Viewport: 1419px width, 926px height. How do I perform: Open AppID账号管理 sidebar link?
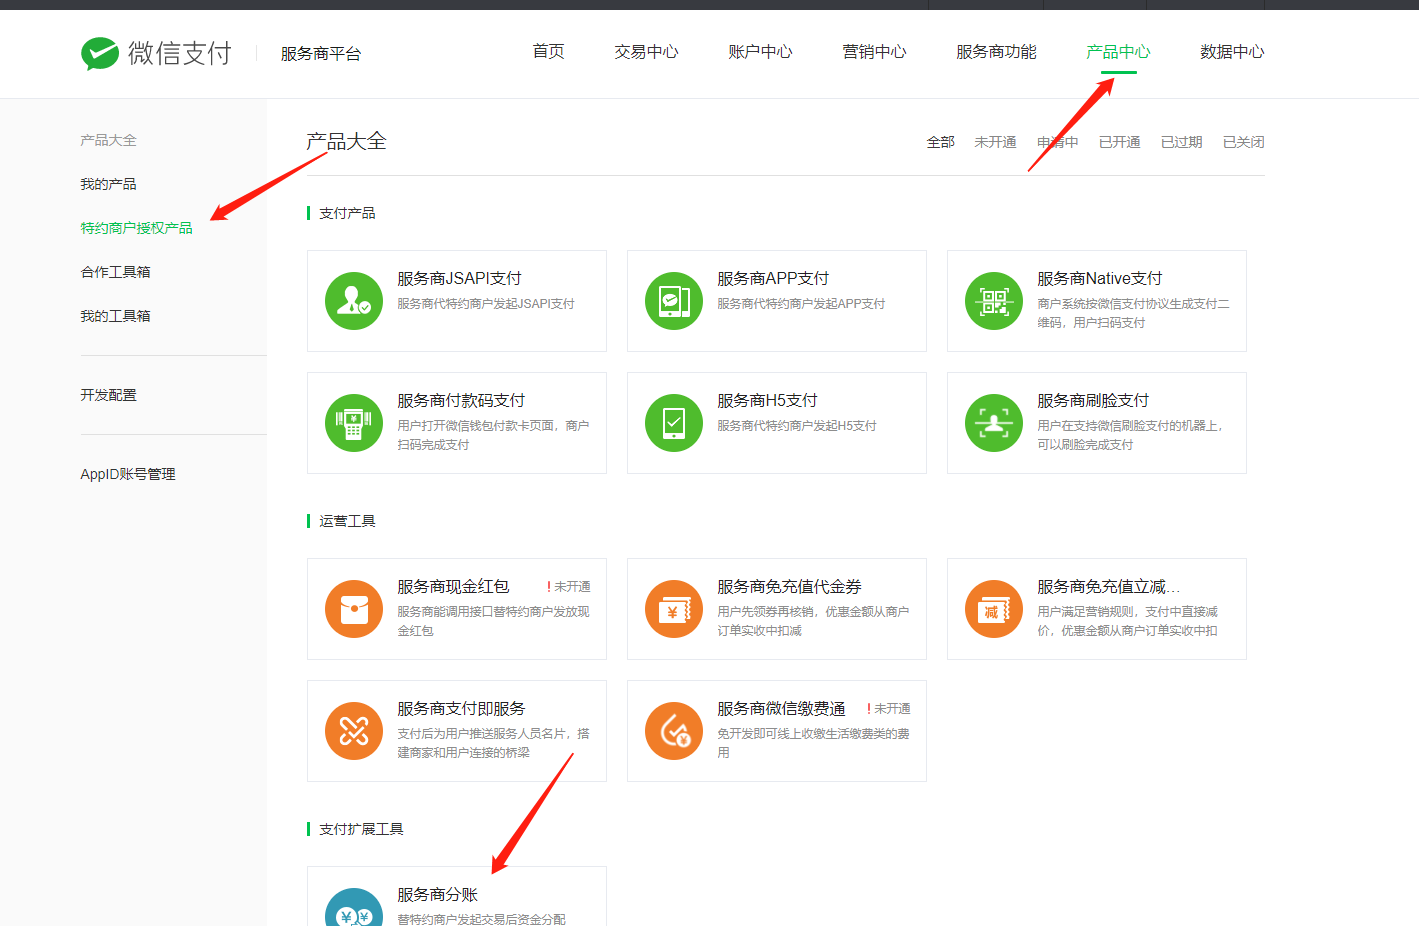coord(128,474)
